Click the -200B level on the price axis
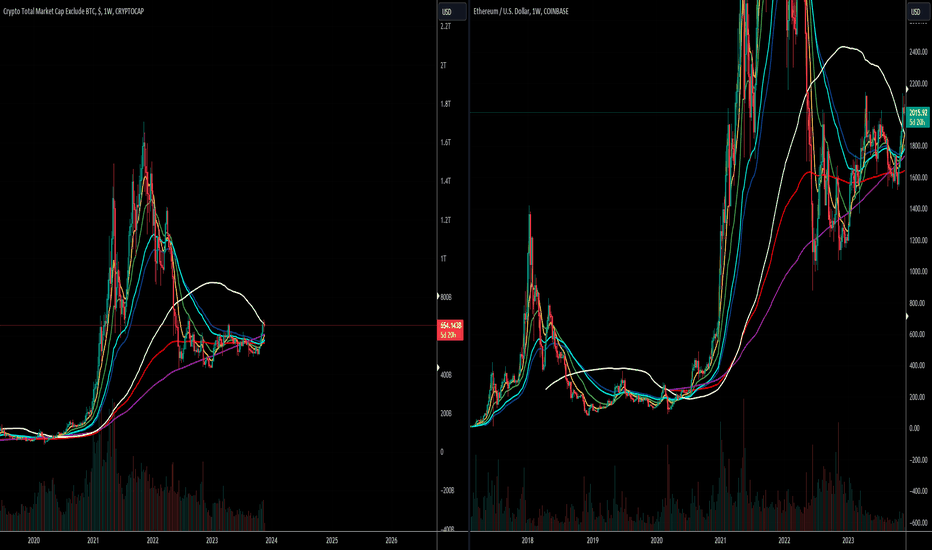The width and height of the screenshot is (932, 550). (446, 491)
